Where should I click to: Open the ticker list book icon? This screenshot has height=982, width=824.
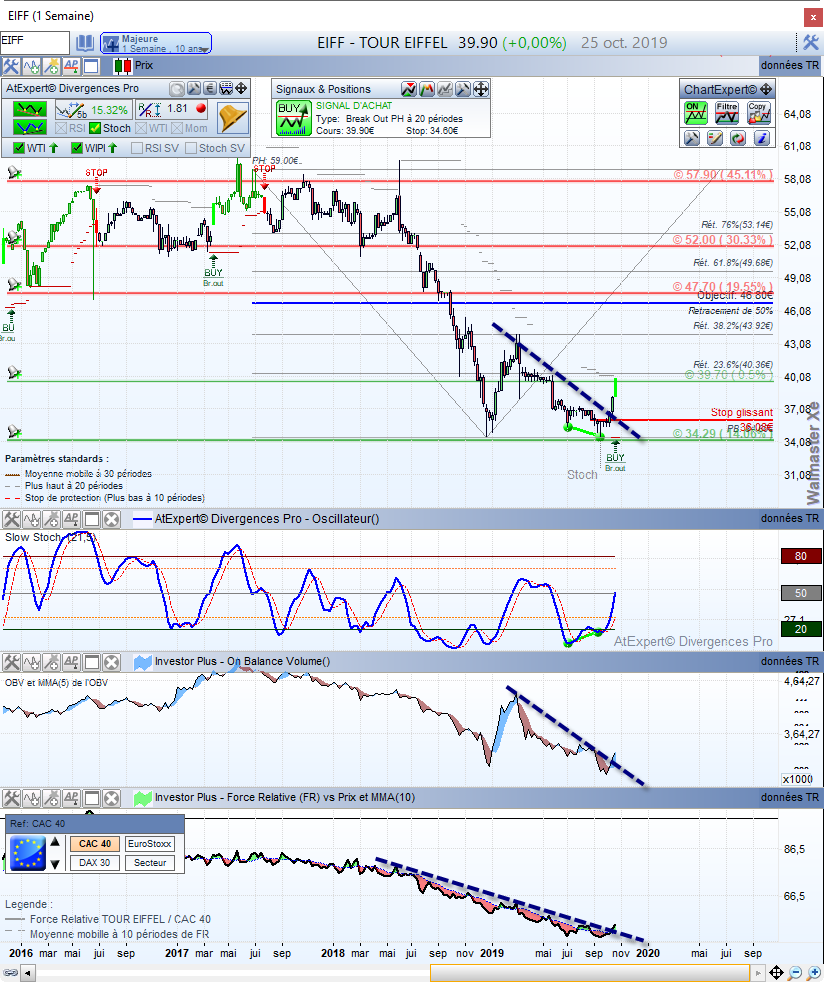85,43
